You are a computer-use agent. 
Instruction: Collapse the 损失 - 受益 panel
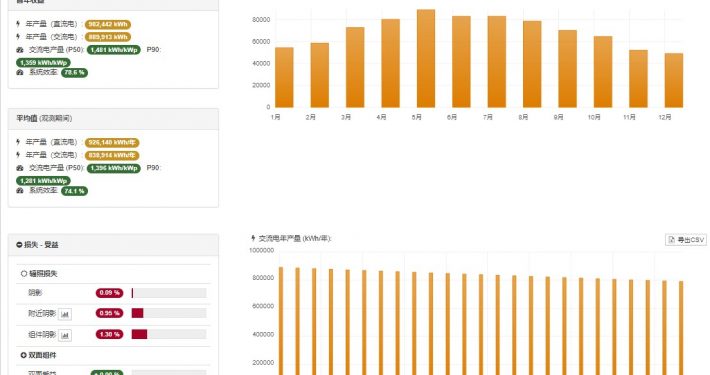pos(19,245)
